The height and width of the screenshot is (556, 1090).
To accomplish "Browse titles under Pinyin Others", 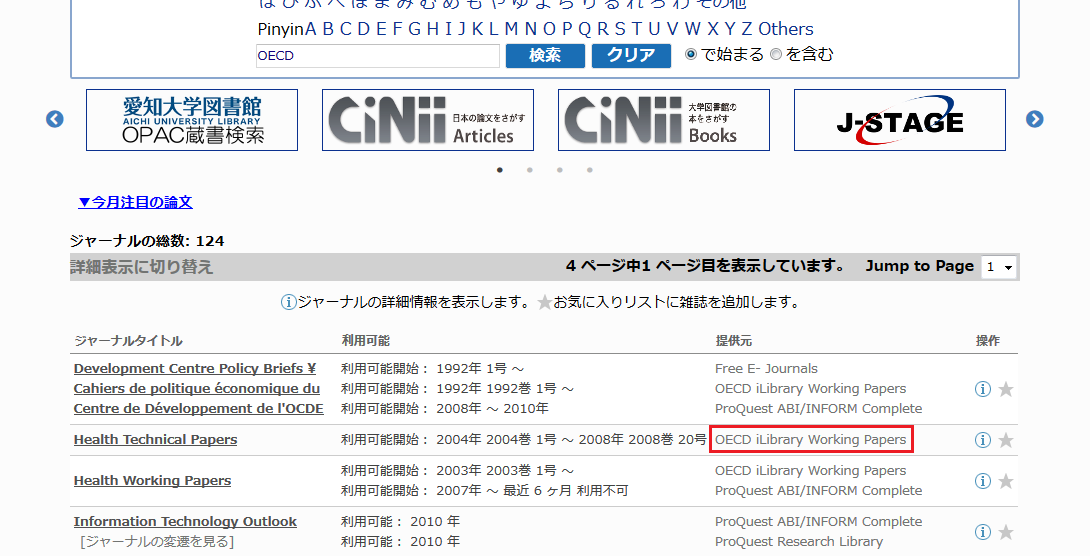I will 786,29.
